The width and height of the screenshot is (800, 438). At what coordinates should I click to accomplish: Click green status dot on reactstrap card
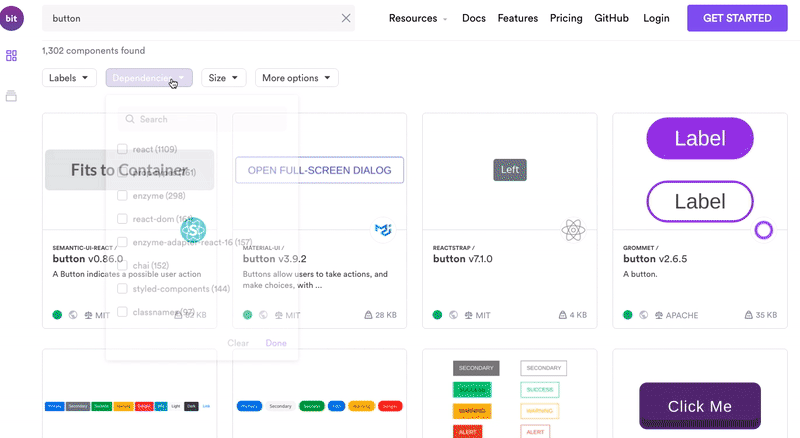pos(437,315)
